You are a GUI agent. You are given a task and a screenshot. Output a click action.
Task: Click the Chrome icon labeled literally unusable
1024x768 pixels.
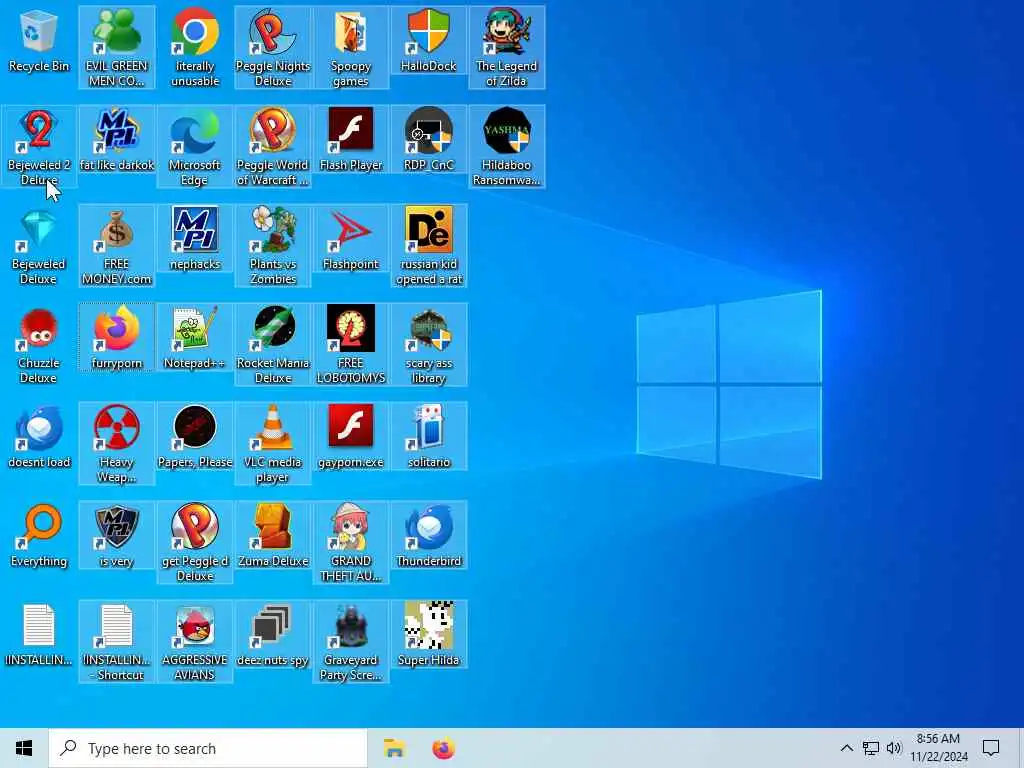pos(195,47)
